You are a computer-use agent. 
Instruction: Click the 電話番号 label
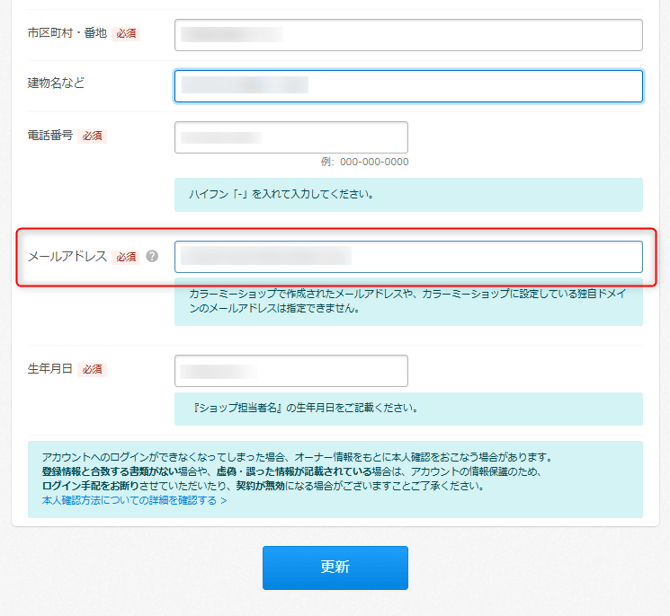50,135
